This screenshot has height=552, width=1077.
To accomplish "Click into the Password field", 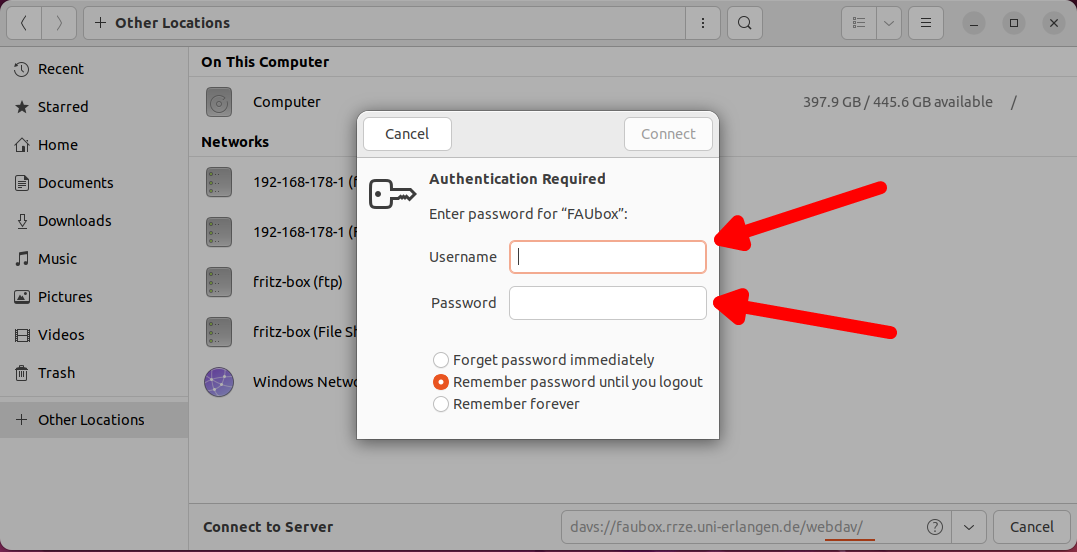I will 608,303.
